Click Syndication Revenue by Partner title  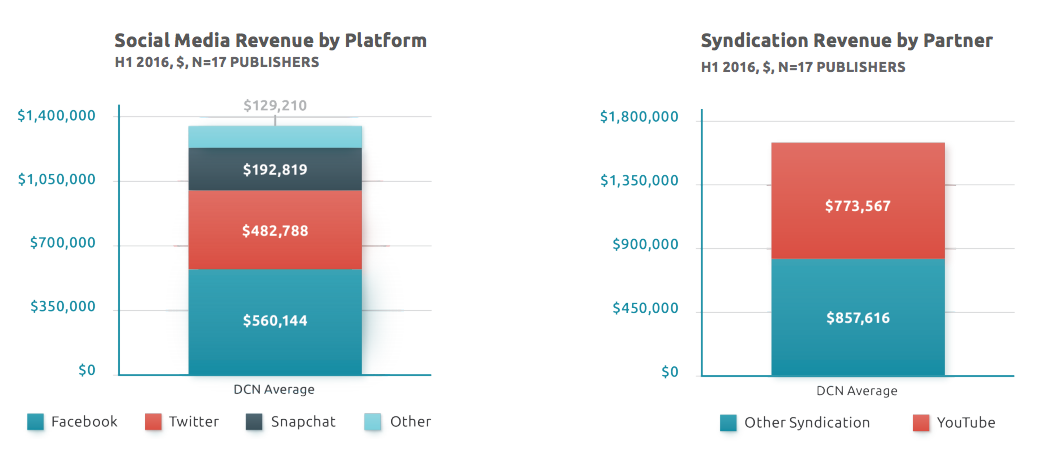click(846, 41)
